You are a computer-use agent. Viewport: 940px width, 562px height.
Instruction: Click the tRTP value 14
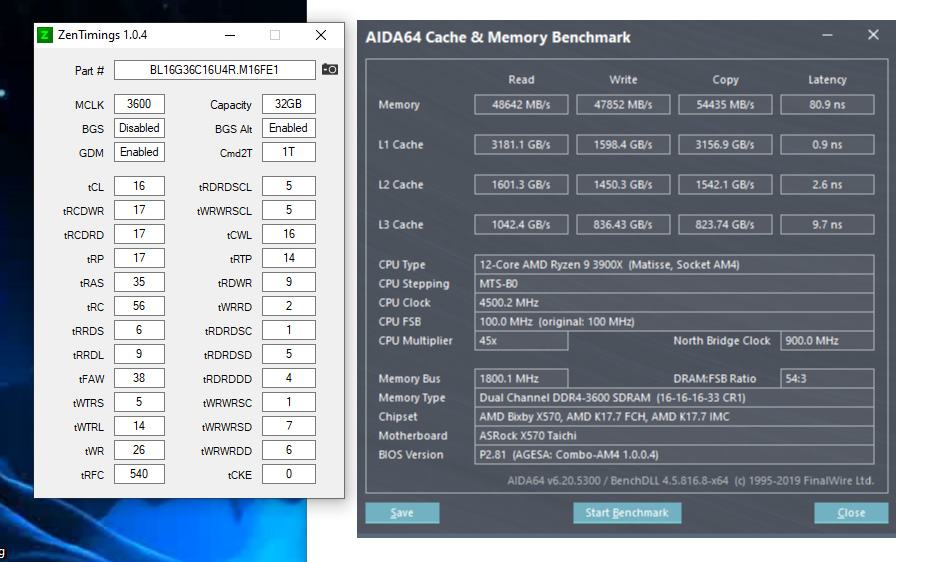(288, 258)
